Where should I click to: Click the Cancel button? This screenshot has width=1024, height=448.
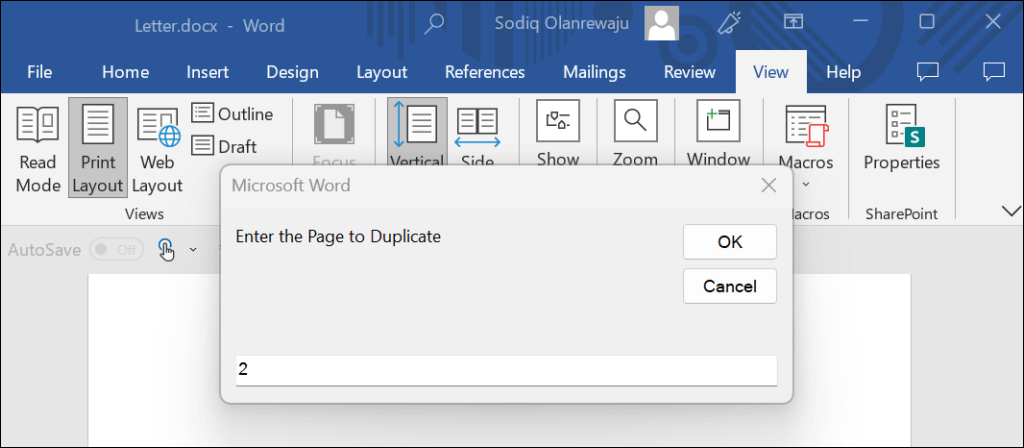pyautogui.click(x=729, y=286)
